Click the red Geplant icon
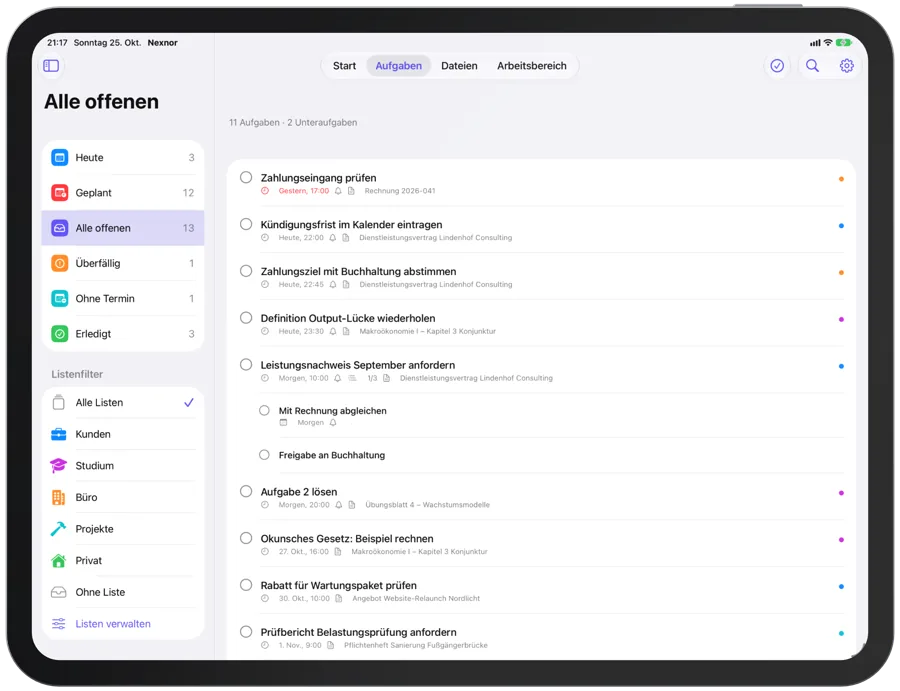The height and width of the screenshot is (691, 900). [60, 193]
